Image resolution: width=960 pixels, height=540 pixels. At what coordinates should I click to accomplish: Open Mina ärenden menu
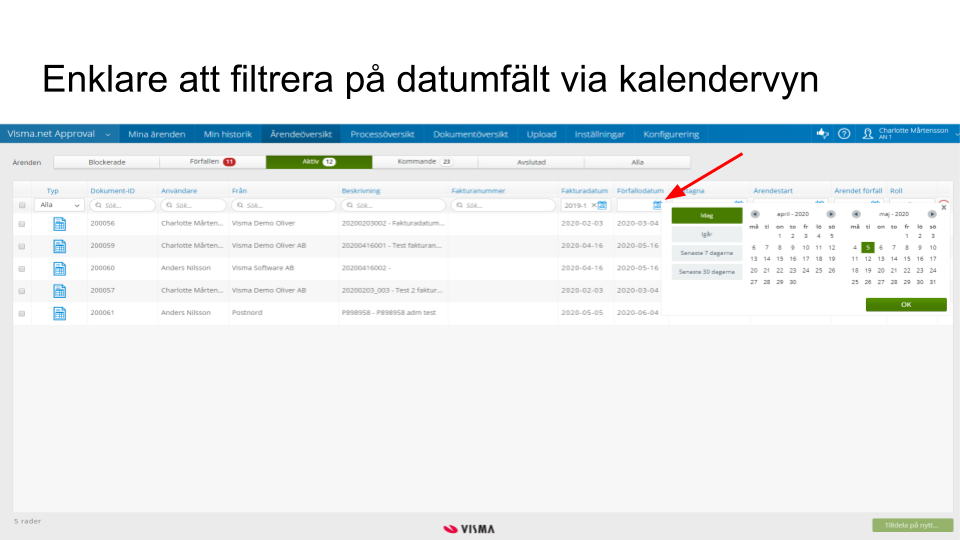point(157,134)
